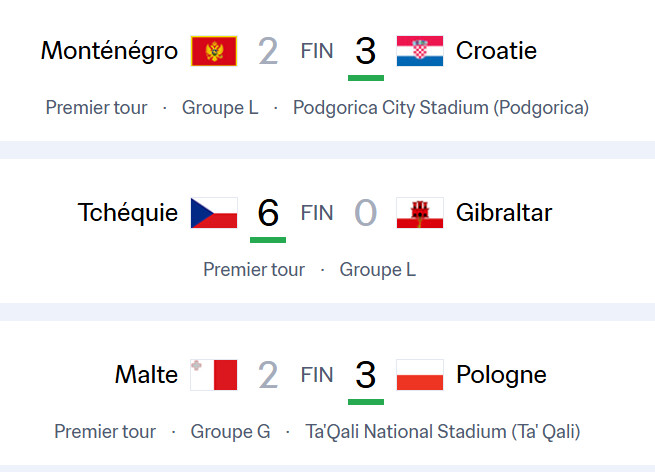655x472 pixels.
Task: Click FIN status of Tchéquie–Gibraltar match
Action: (317, 213)
